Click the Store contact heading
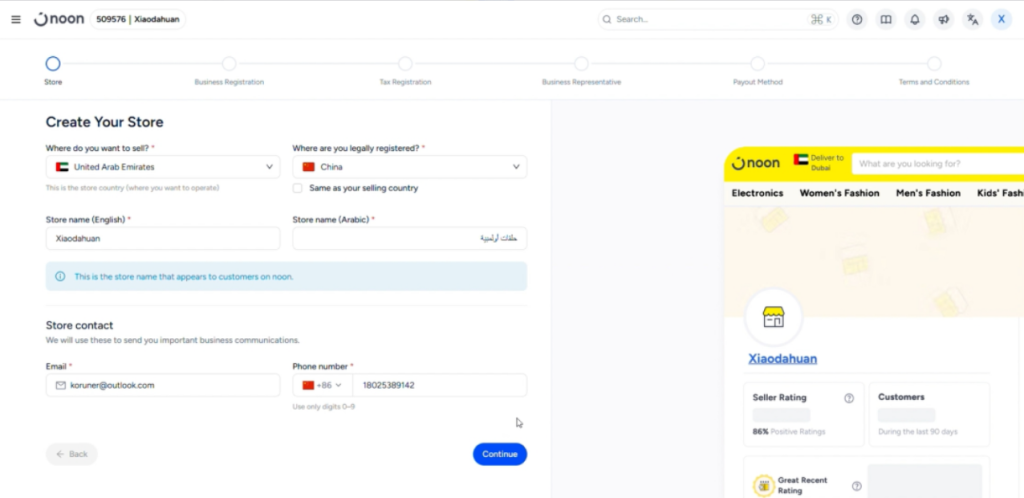 (79, 325)
